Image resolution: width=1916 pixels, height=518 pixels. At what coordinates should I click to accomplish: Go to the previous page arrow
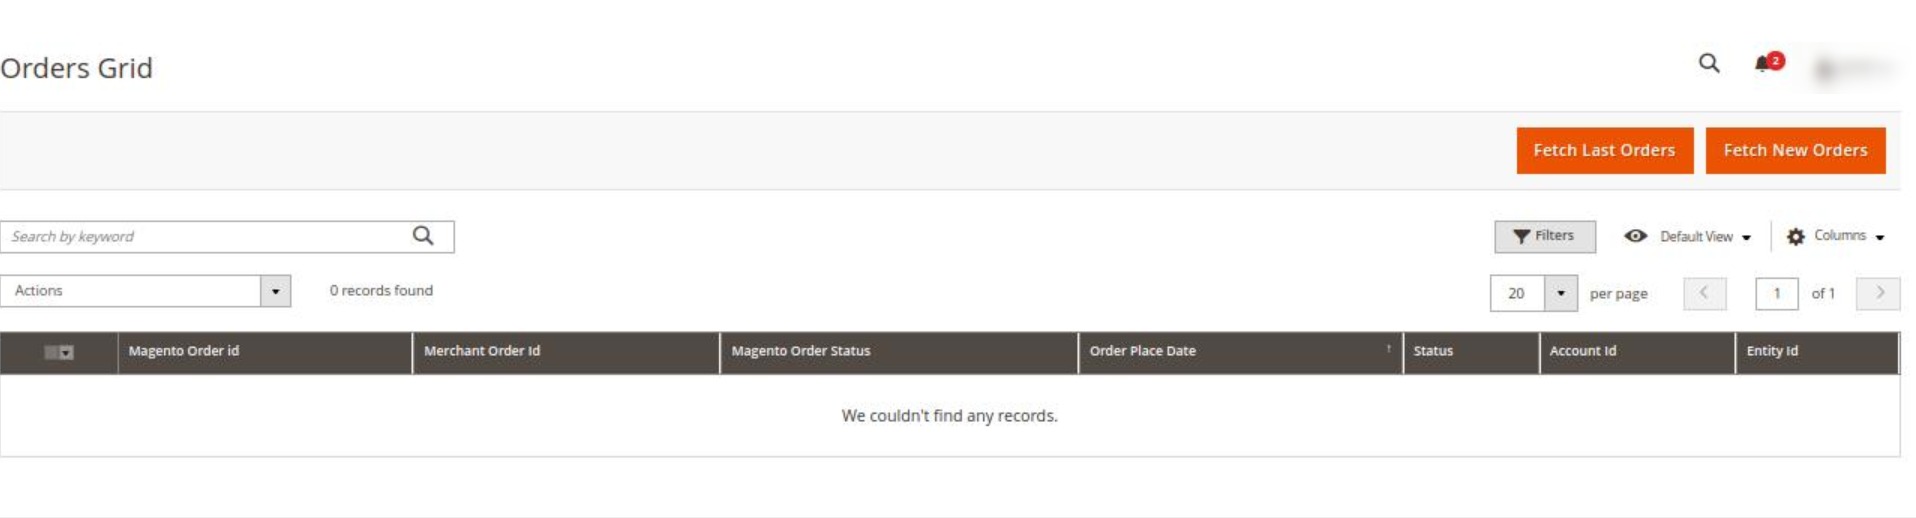(x=1704, y=293)
